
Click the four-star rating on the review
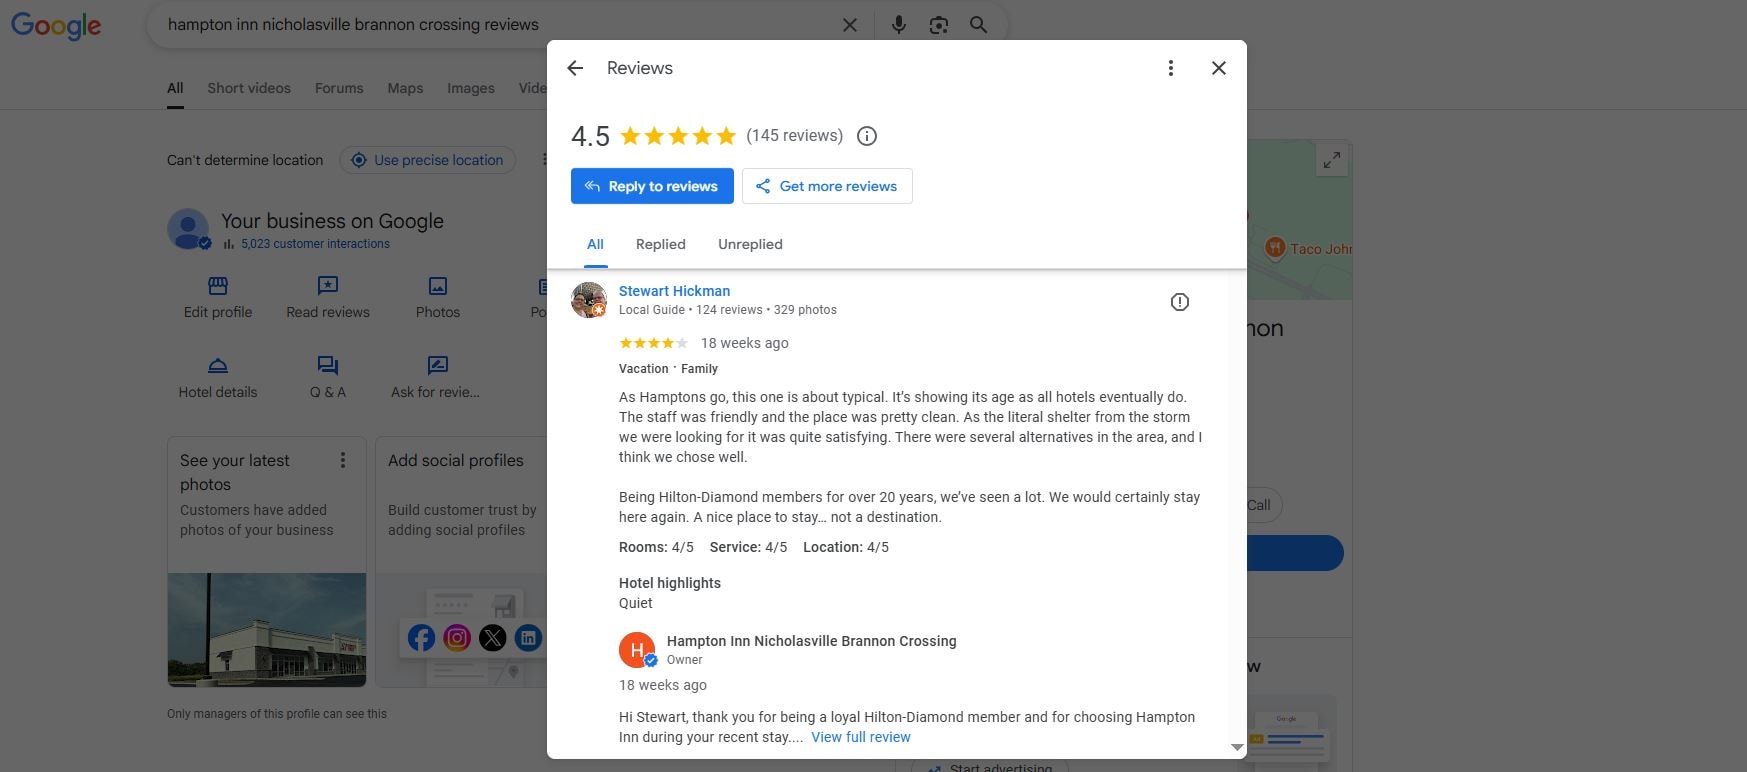click(x=653, y=343)
